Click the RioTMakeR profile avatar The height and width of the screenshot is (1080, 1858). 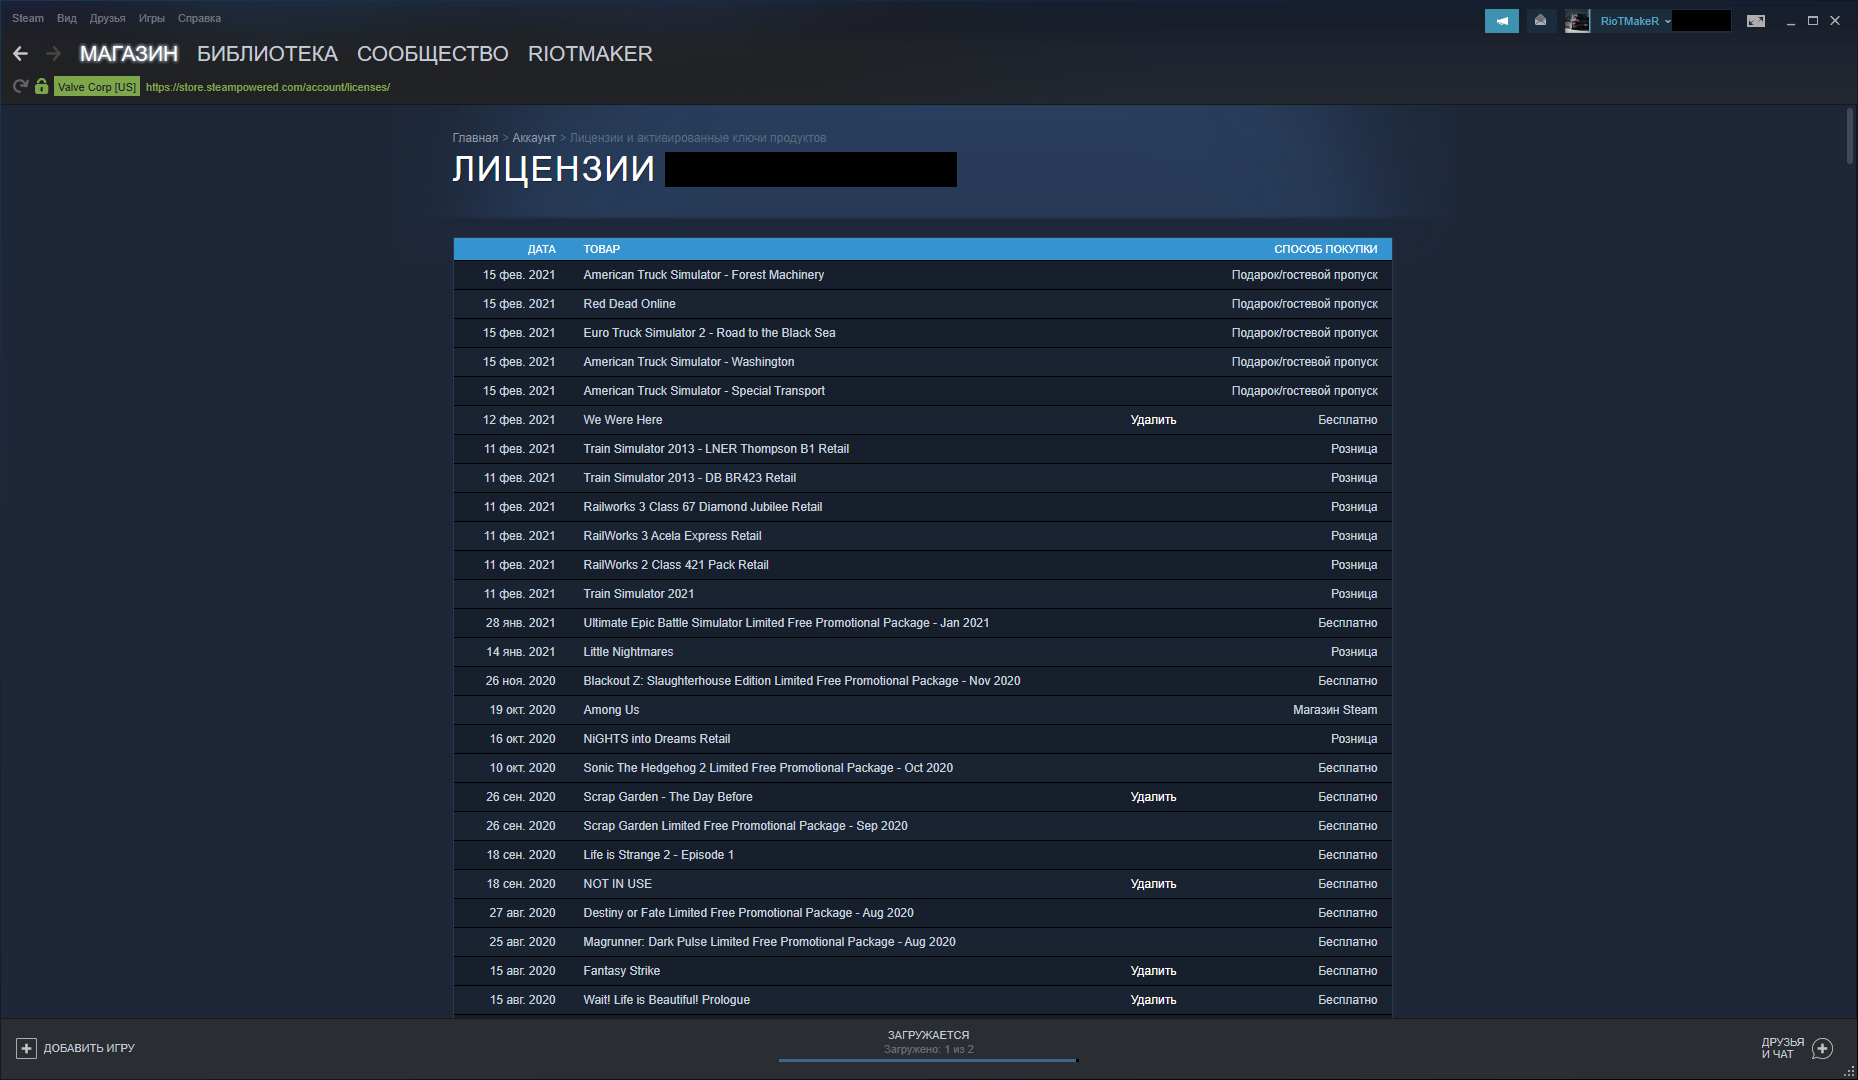click(x=1577, y=21)
